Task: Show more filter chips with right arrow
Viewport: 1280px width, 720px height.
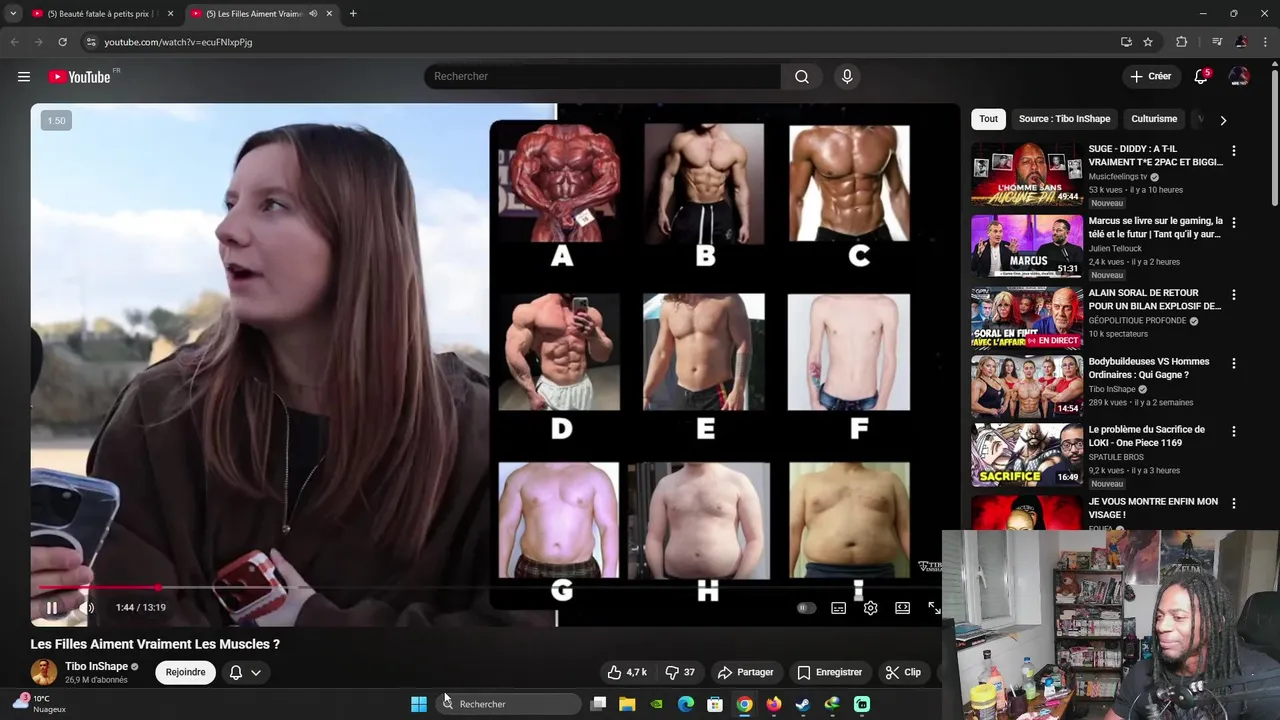Action: click(x=1222, y=120)
